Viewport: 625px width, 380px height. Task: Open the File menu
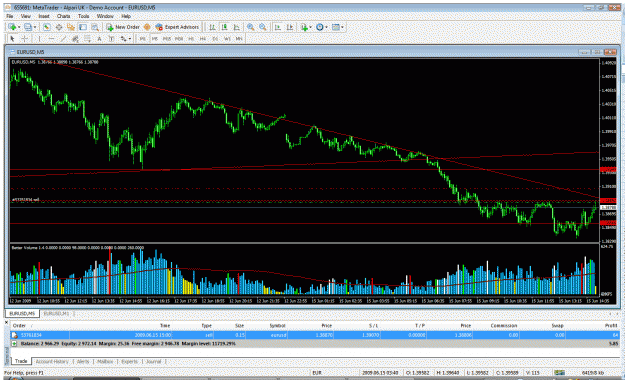pos(10,16)
